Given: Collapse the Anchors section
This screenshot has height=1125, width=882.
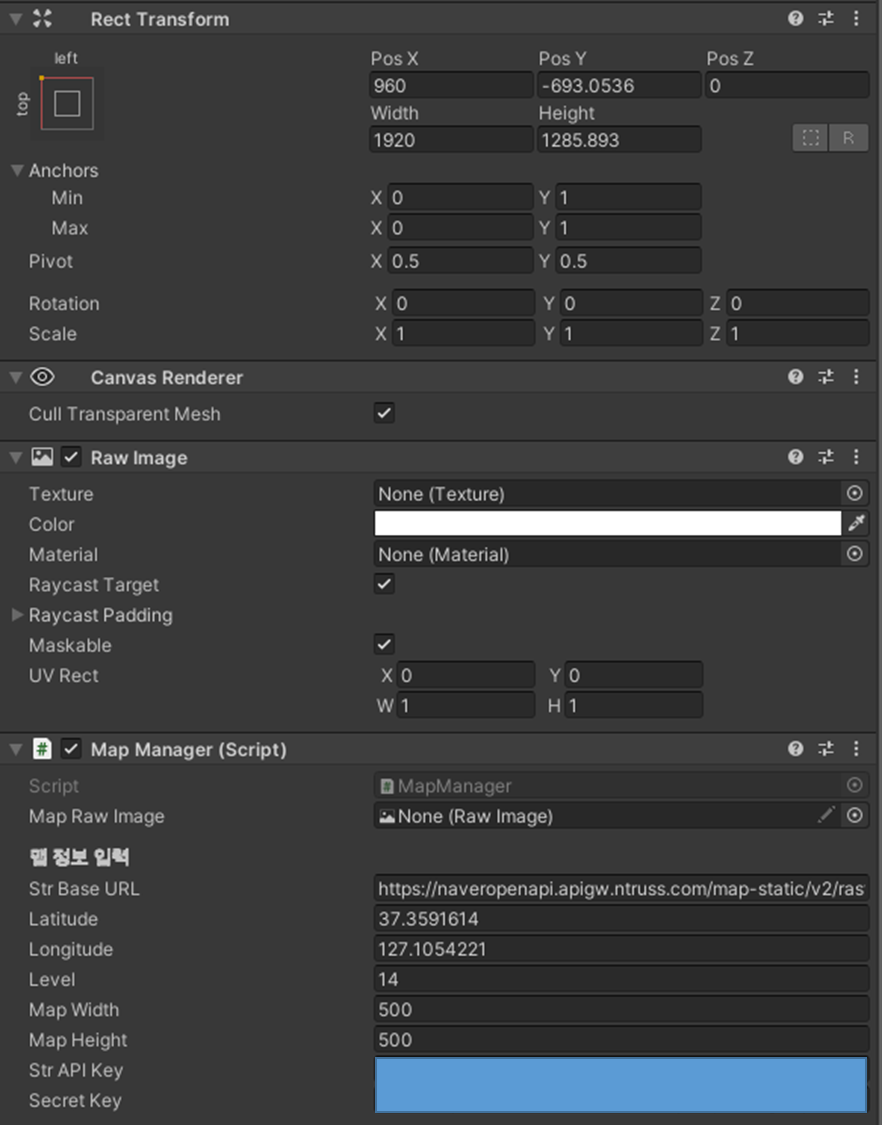Looking at the screenshot, I should 17,170.
